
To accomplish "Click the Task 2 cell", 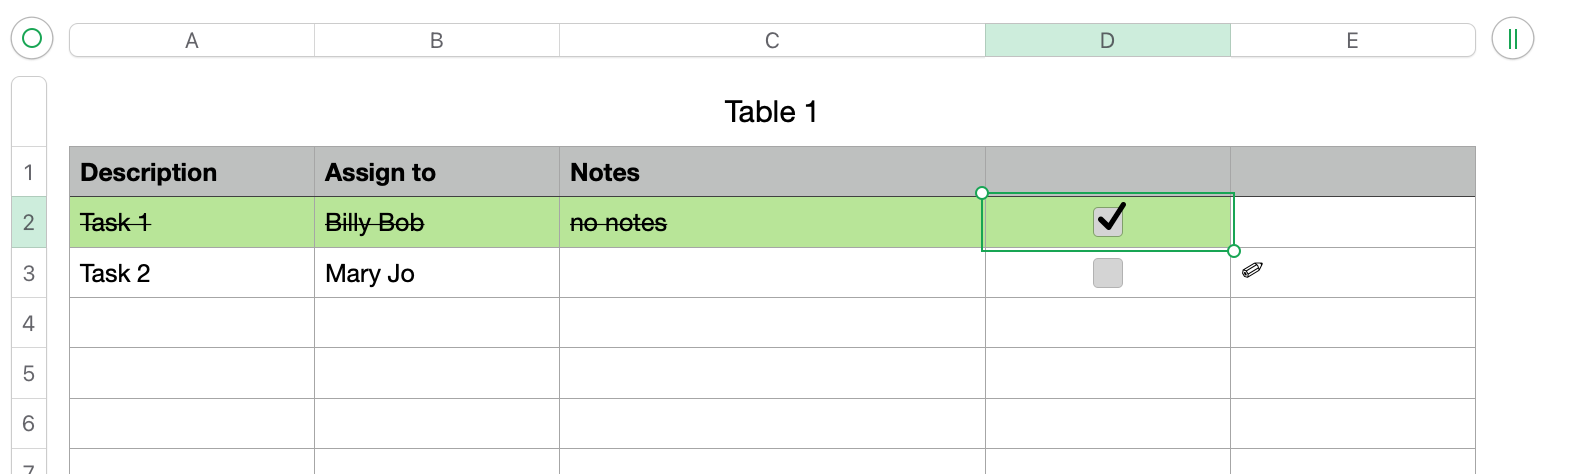I will coord(191,273).
